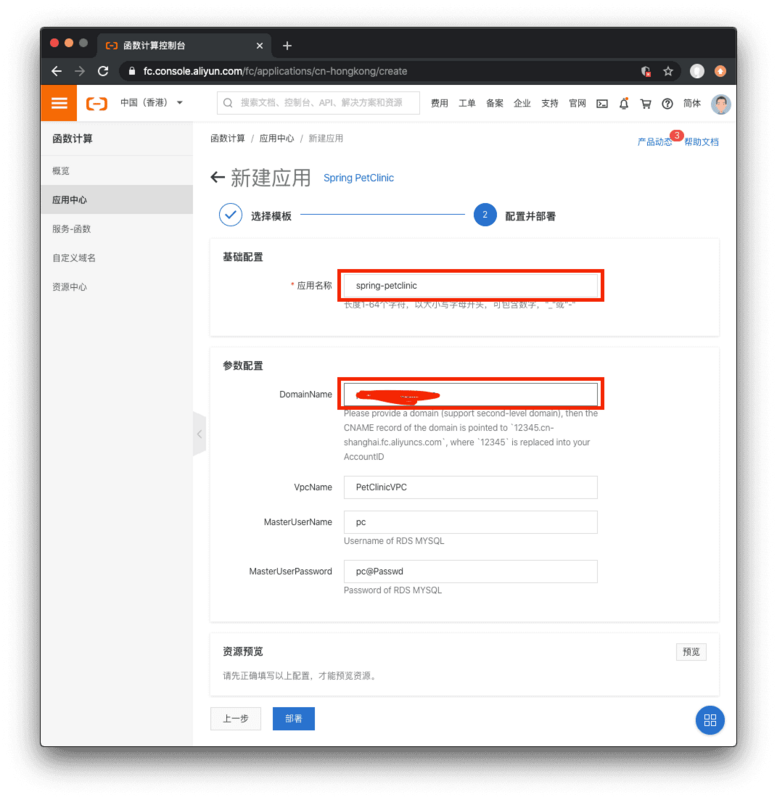Click the 上一步 button
This screenshot has height=800, width=777.
236,718
